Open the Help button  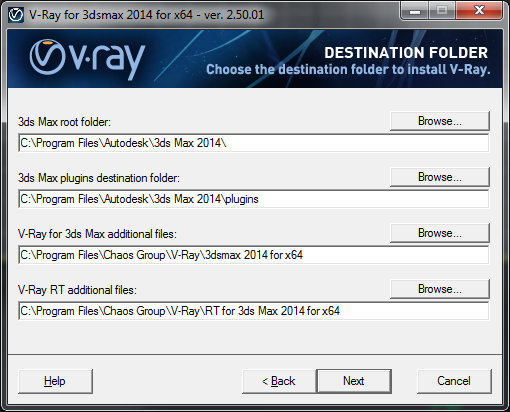[x=55, y=381]
